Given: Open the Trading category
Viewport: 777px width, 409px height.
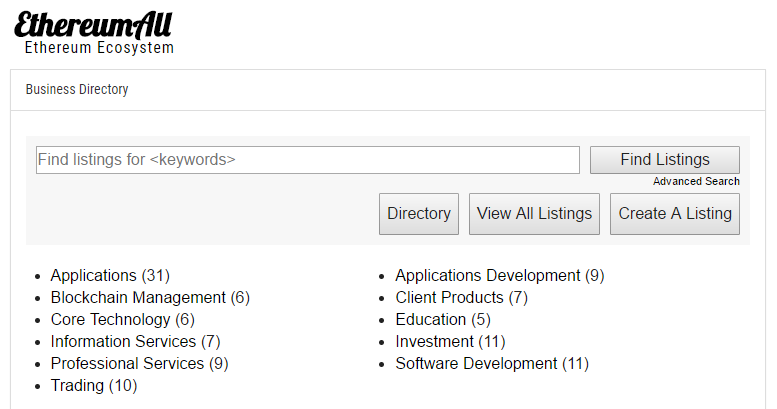Looking at the screenshot, I should coord(77,385).
